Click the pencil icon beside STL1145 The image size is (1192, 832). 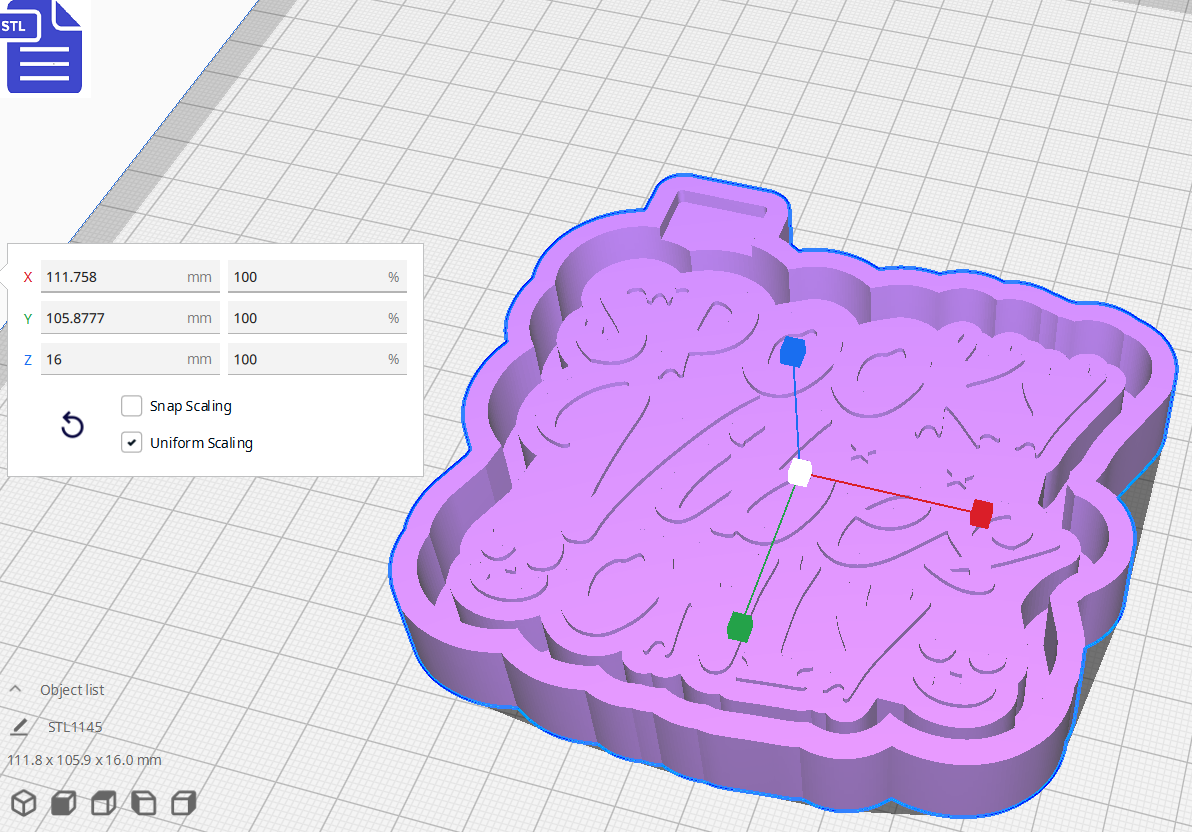[22, 726]
